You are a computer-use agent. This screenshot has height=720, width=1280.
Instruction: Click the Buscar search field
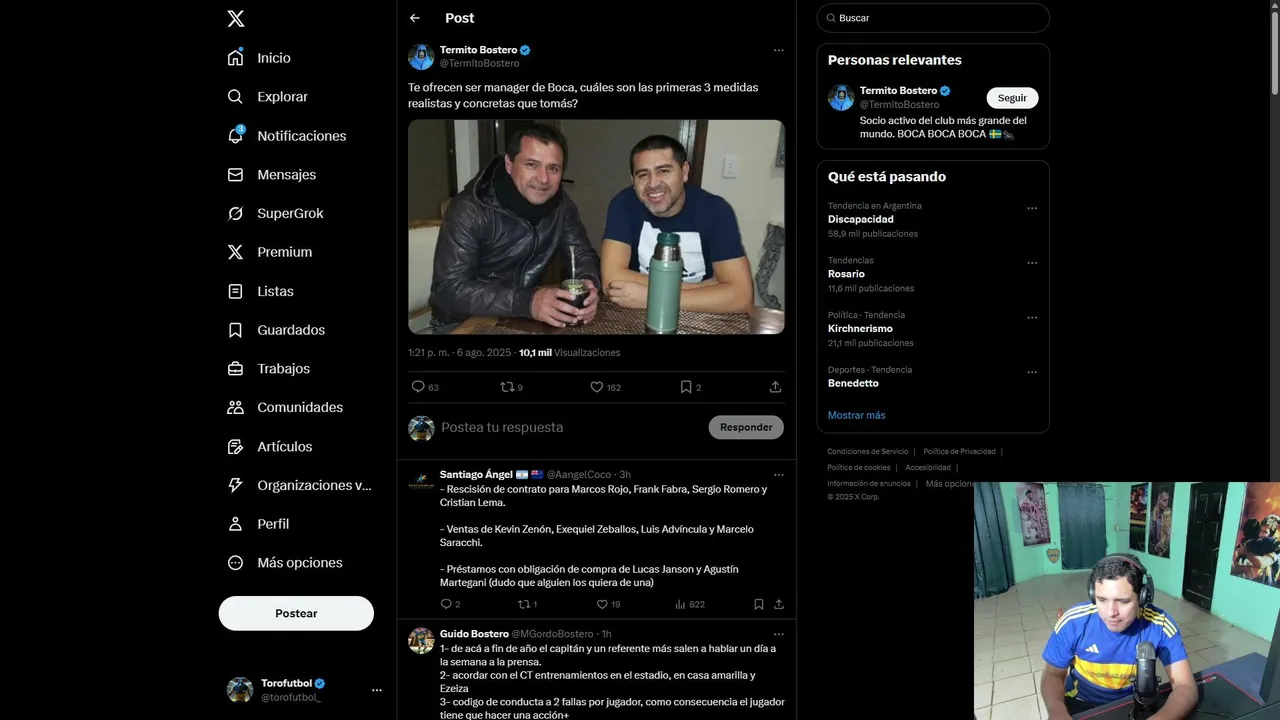[x=933, y=18]
